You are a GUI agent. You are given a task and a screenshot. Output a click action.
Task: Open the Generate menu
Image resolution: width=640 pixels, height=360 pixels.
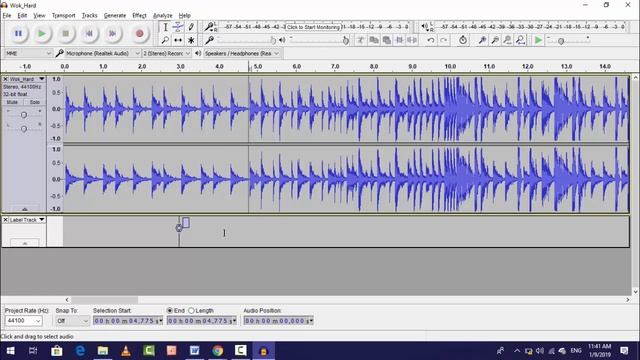point(115,16)
